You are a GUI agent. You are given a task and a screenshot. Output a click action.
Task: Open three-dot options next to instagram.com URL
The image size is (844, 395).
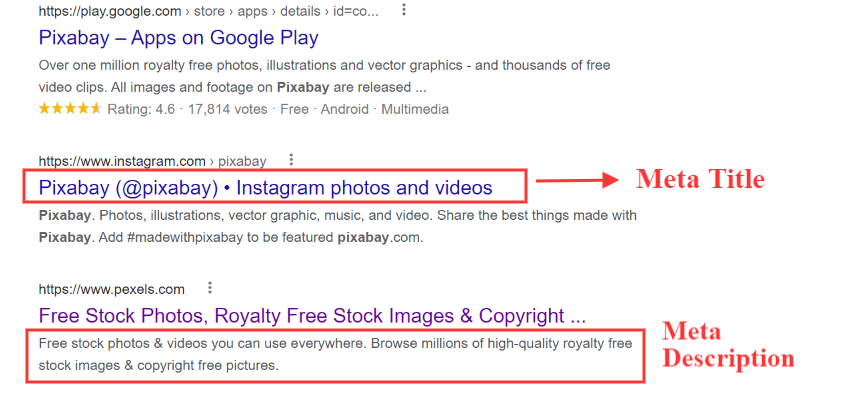291,160
